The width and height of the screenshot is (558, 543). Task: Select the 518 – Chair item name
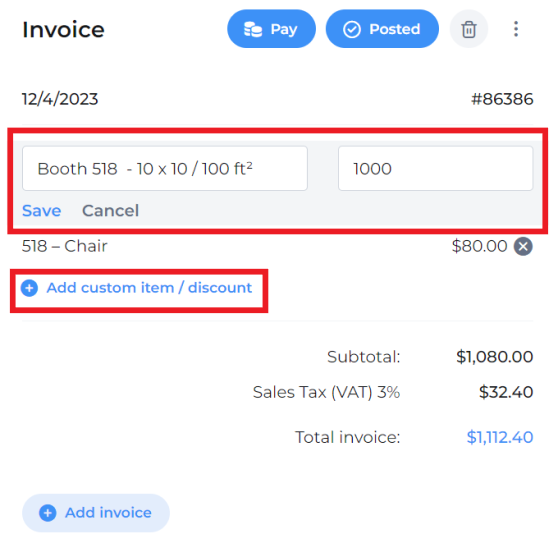coord(64,246)
